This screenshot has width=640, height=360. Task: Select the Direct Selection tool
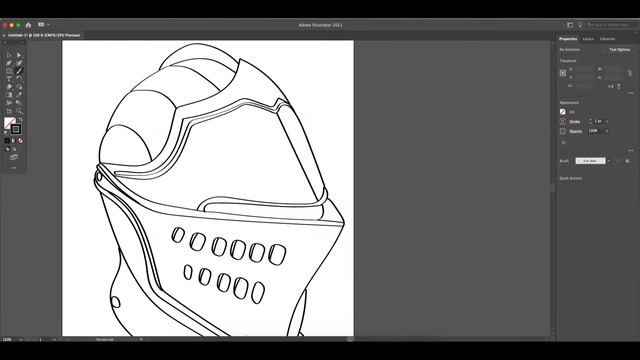point(19,55)
